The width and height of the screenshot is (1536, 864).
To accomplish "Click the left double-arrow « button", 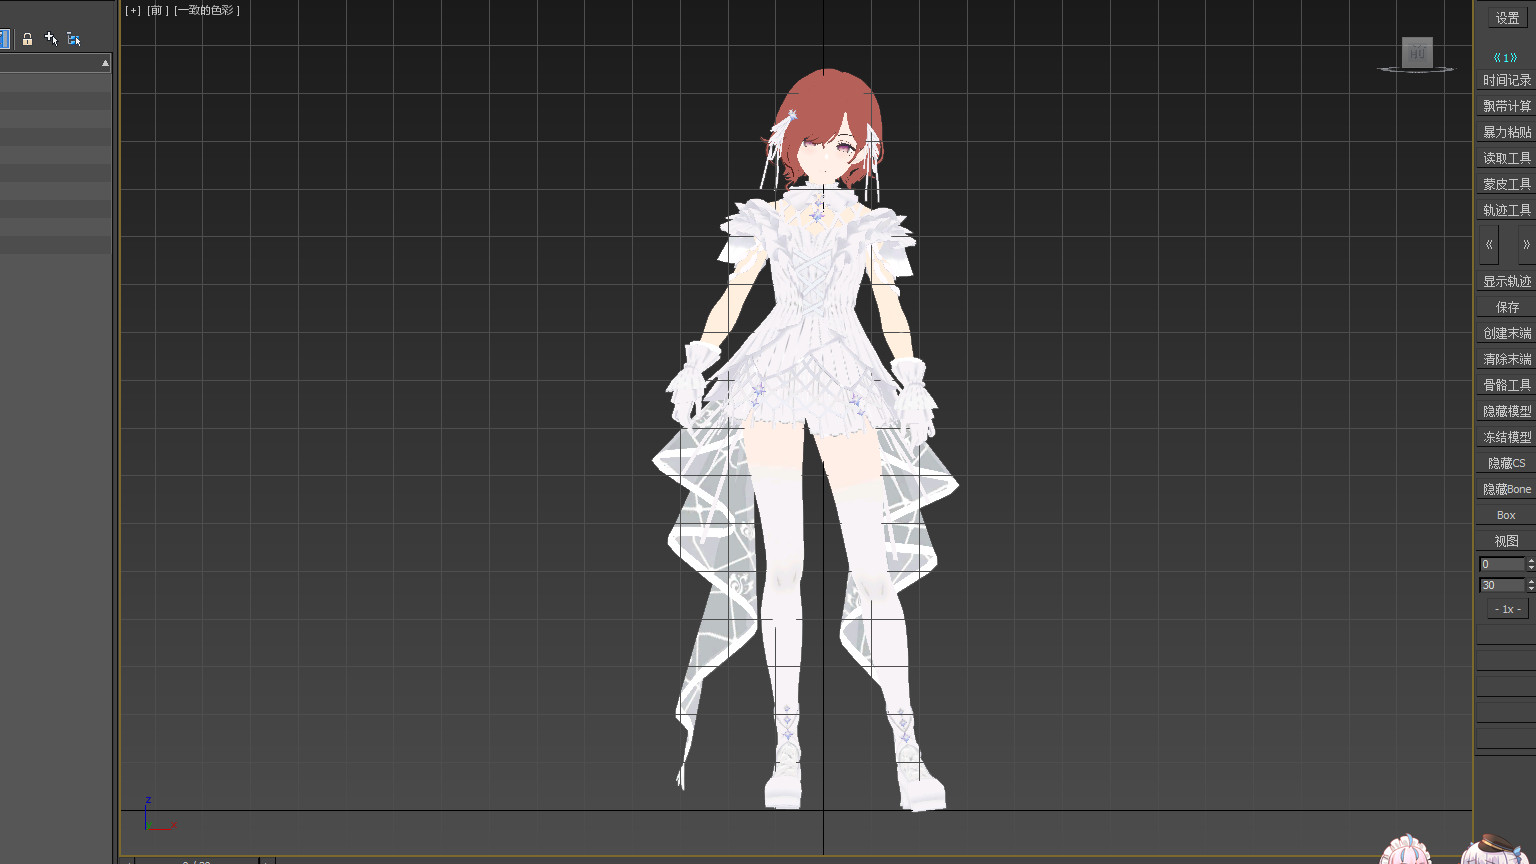I will pyautogui.click(x=1489, y=245).
